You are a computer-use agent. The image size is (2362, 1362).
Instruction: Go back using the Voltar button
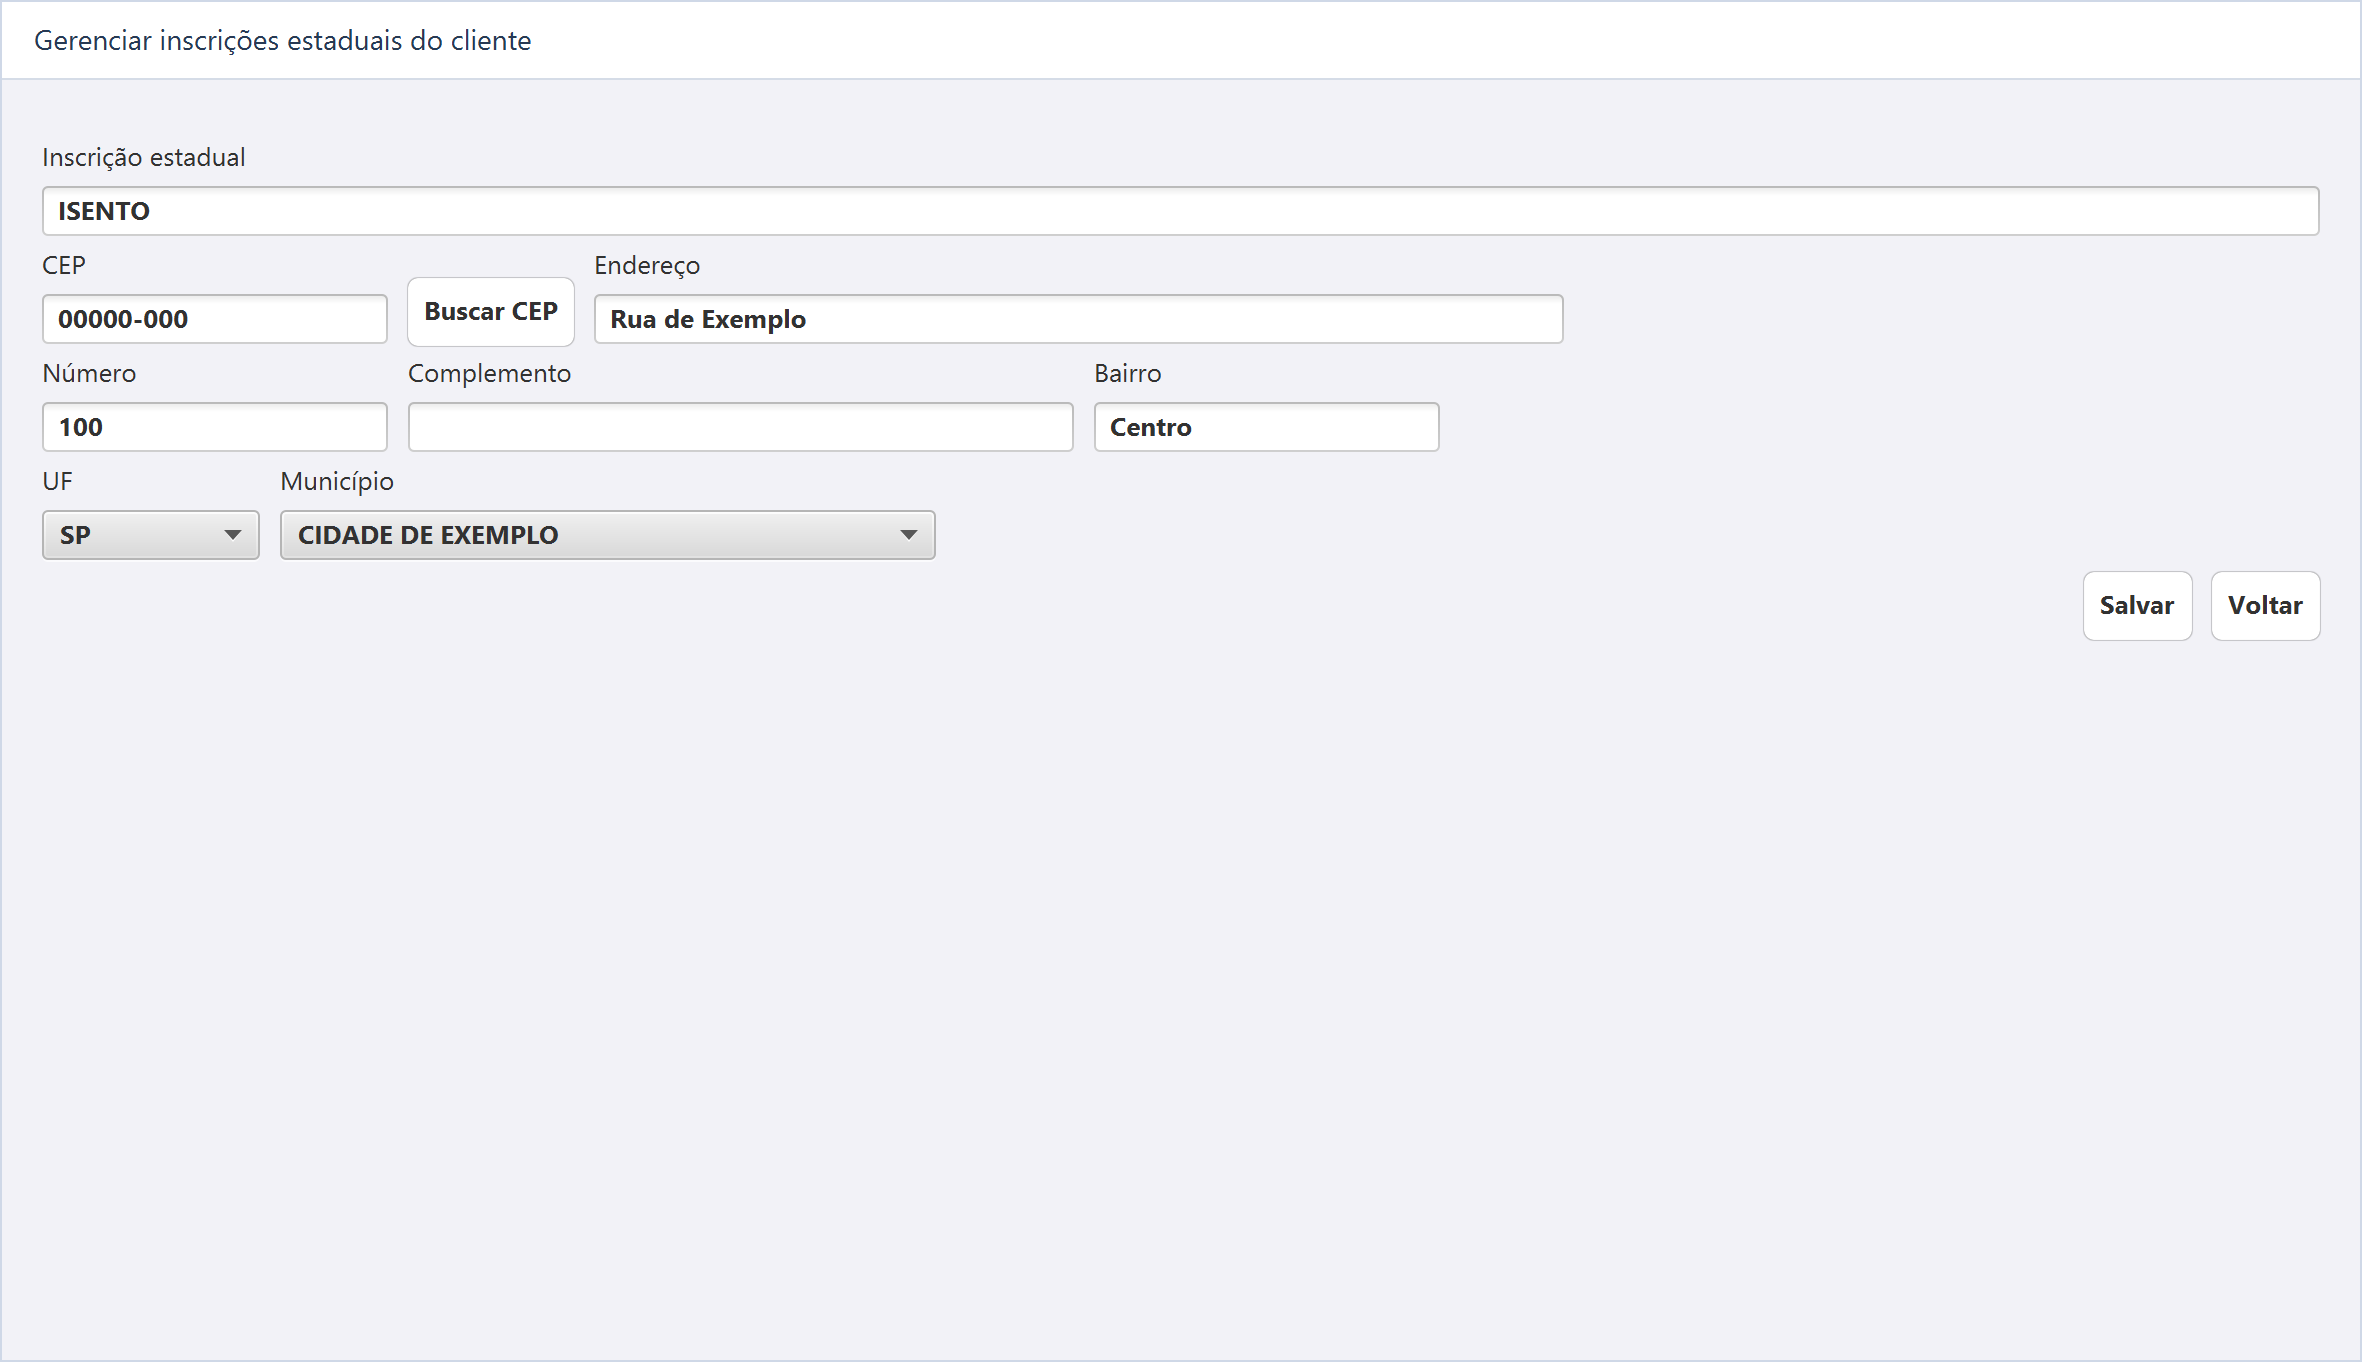[x=2265, y=606]
